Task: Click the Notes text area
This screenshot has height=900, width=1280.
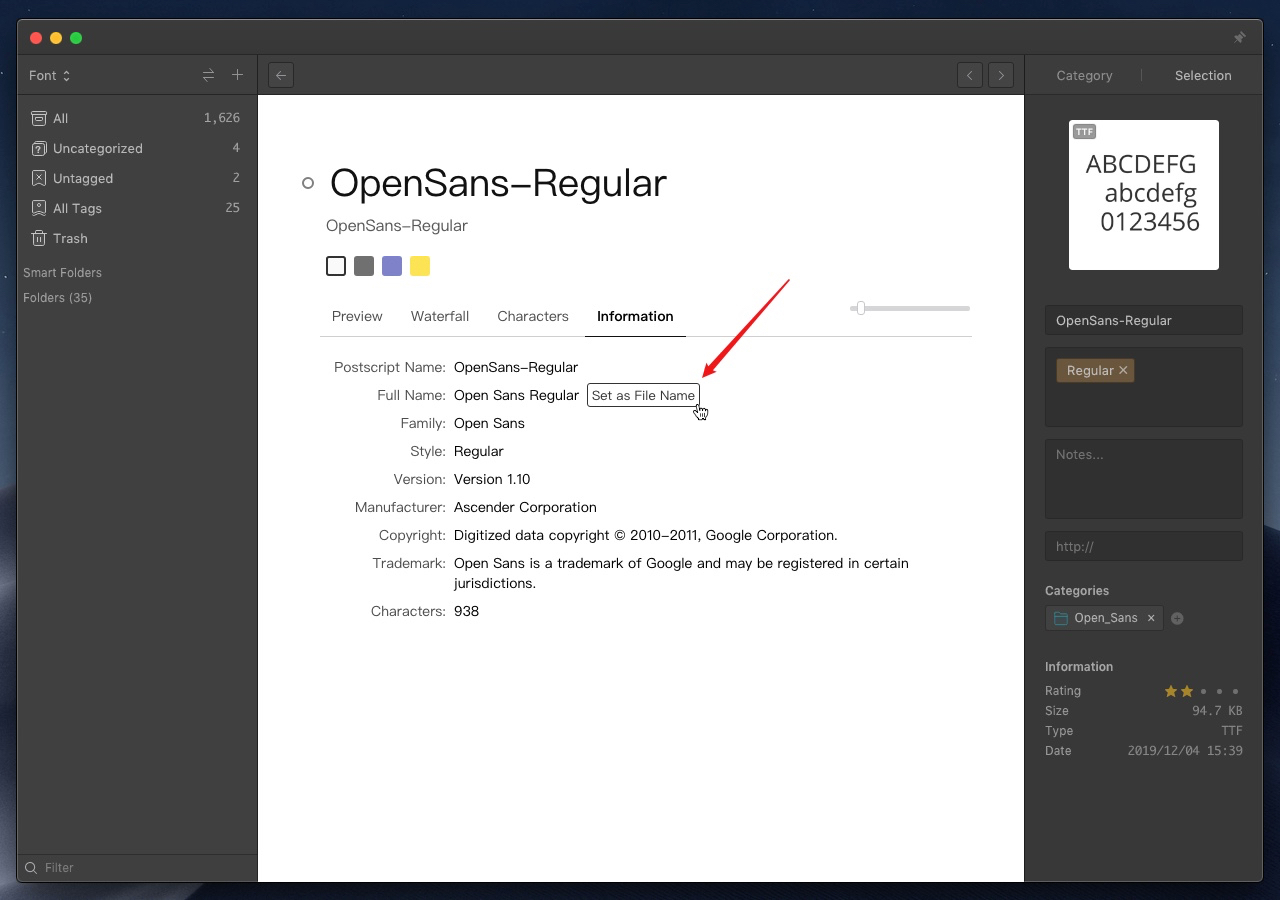Action: pos(1144,479)
